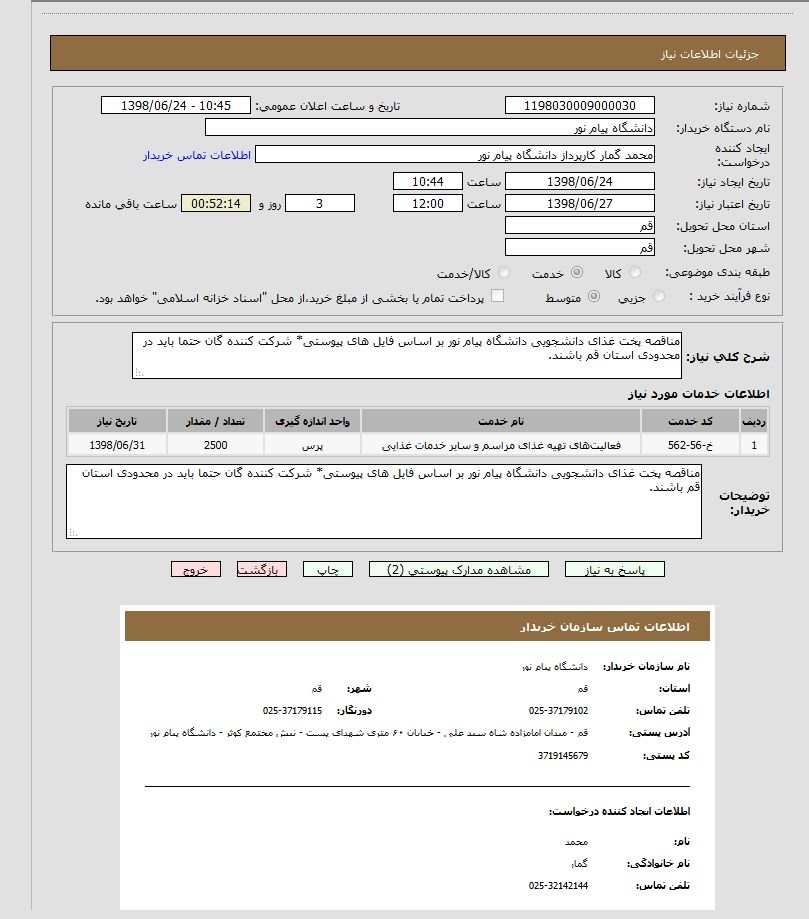This screenshot has width=809, height=919.
Task: Click the 'شهر محل تحویل' field
Action: coord(580,247)
